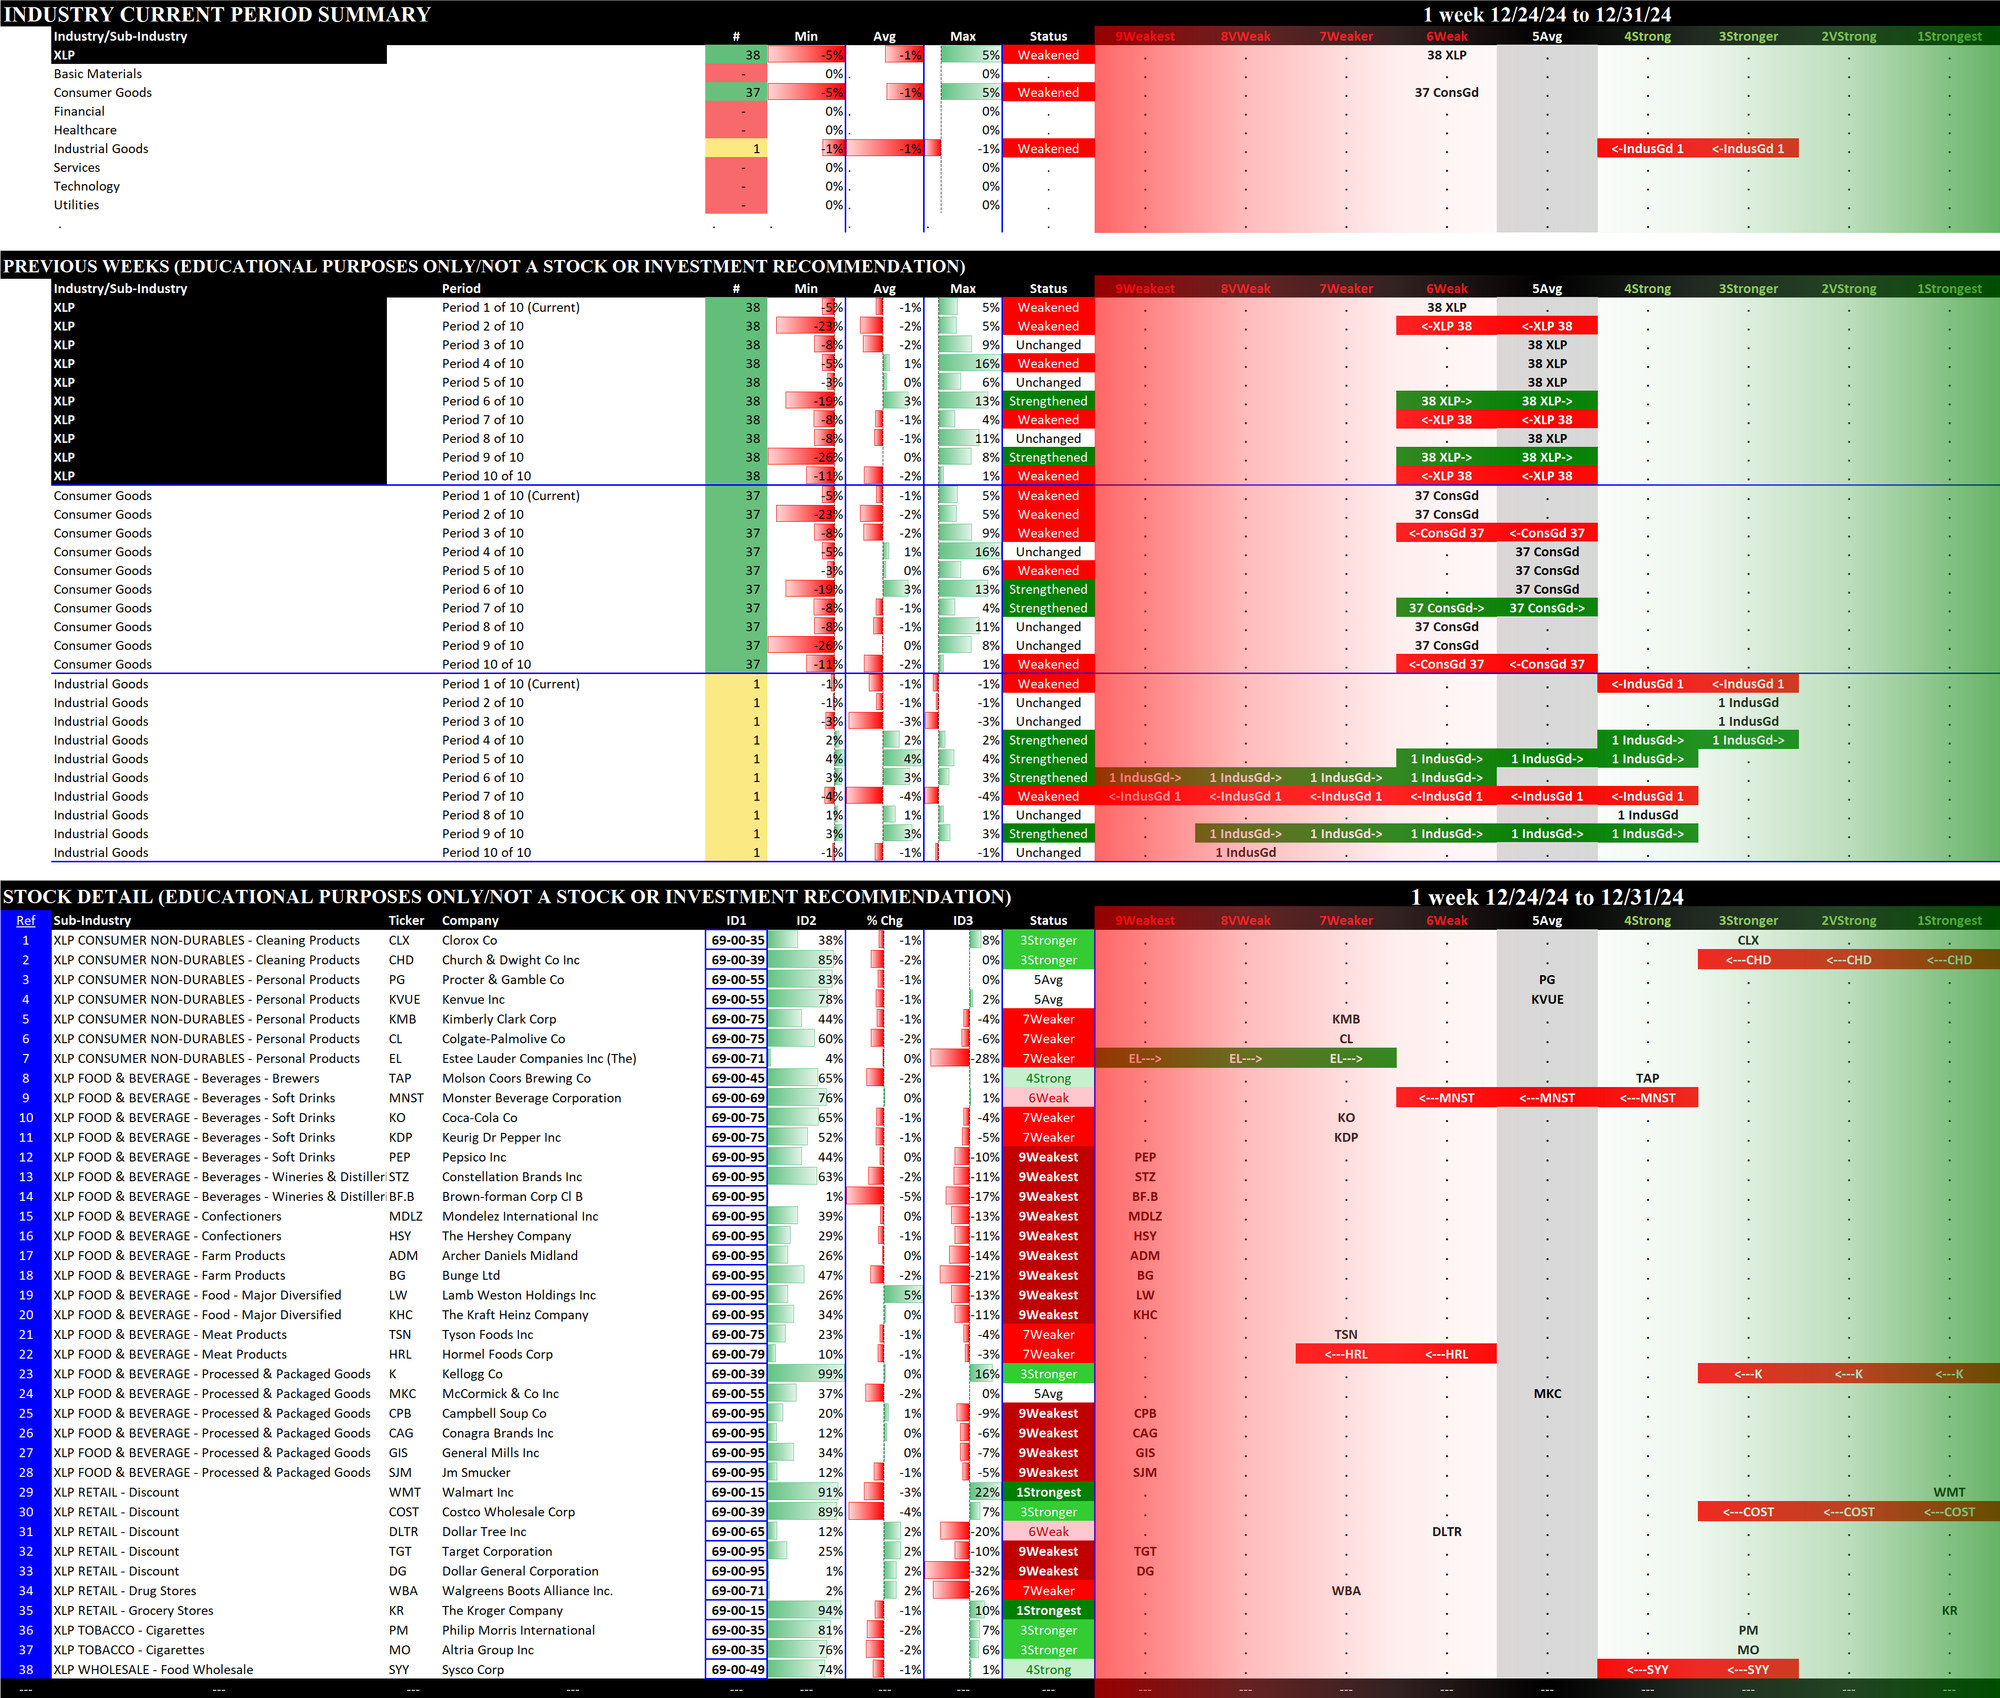Click the green EL---> cell under 9Weakest
The height and width of the screenshot is (1698, 2000).
click(1145, 1058)
